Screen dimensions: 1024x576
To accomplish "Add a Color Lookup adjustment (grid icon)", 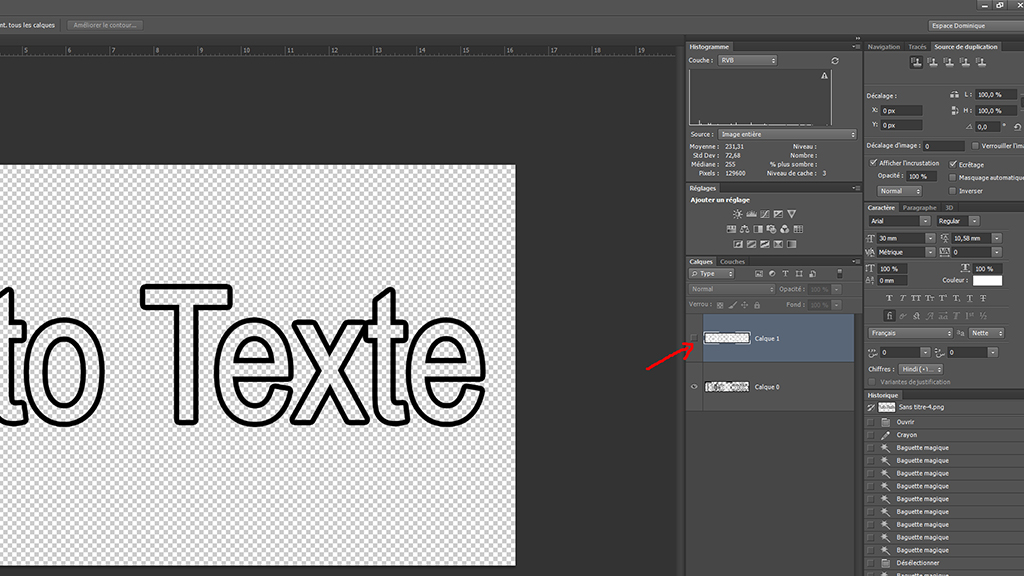I will (x=798, y=229).
